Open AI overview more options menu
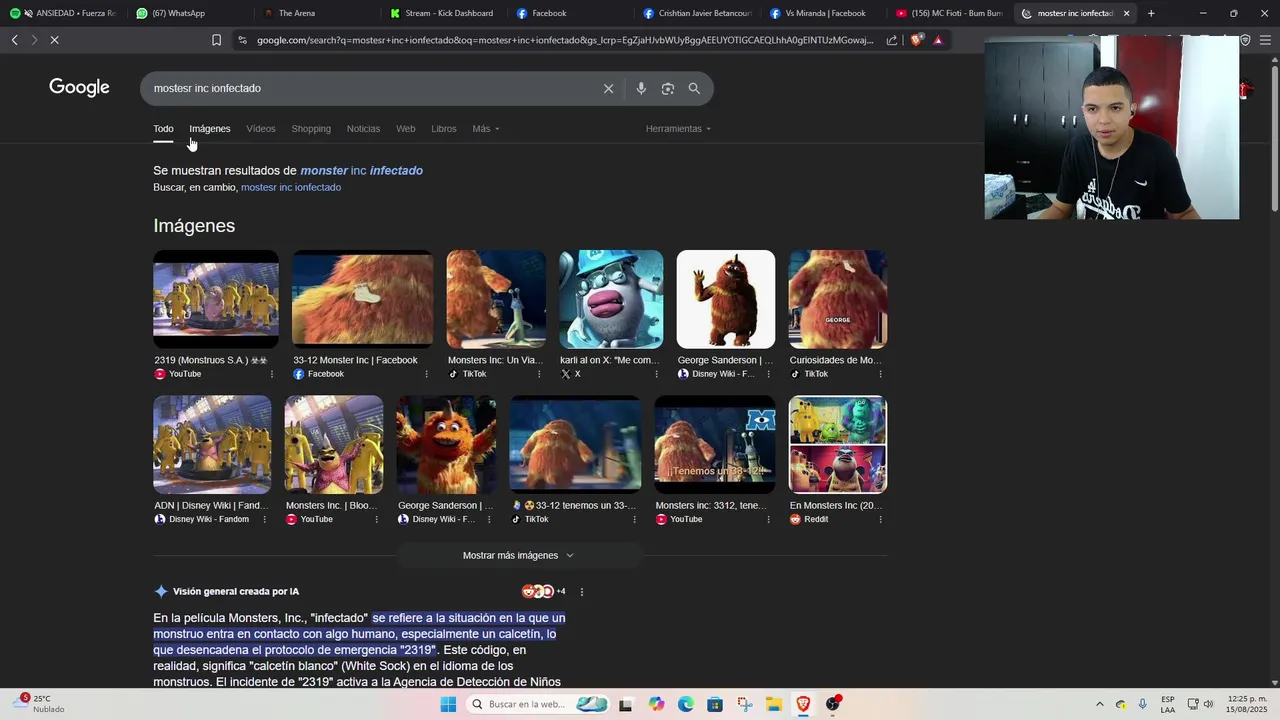The width and height of the screenshot is (1280, 720). point(581,591)
